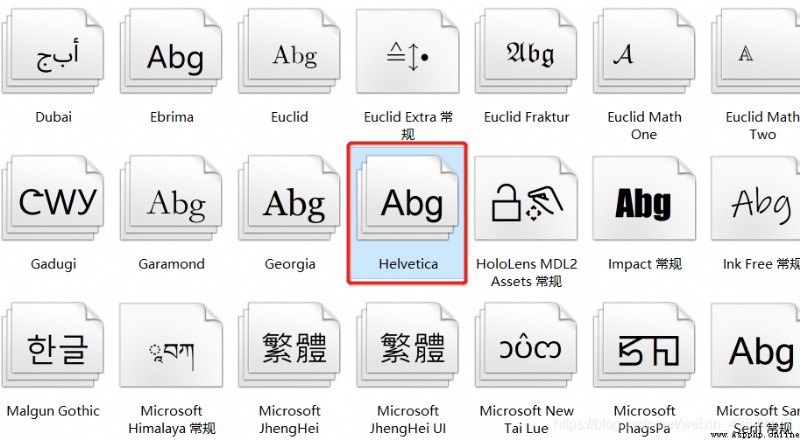Select the Ink Free handwriting font icon
Screen dimensions: 800x440
tap(756, 199)
